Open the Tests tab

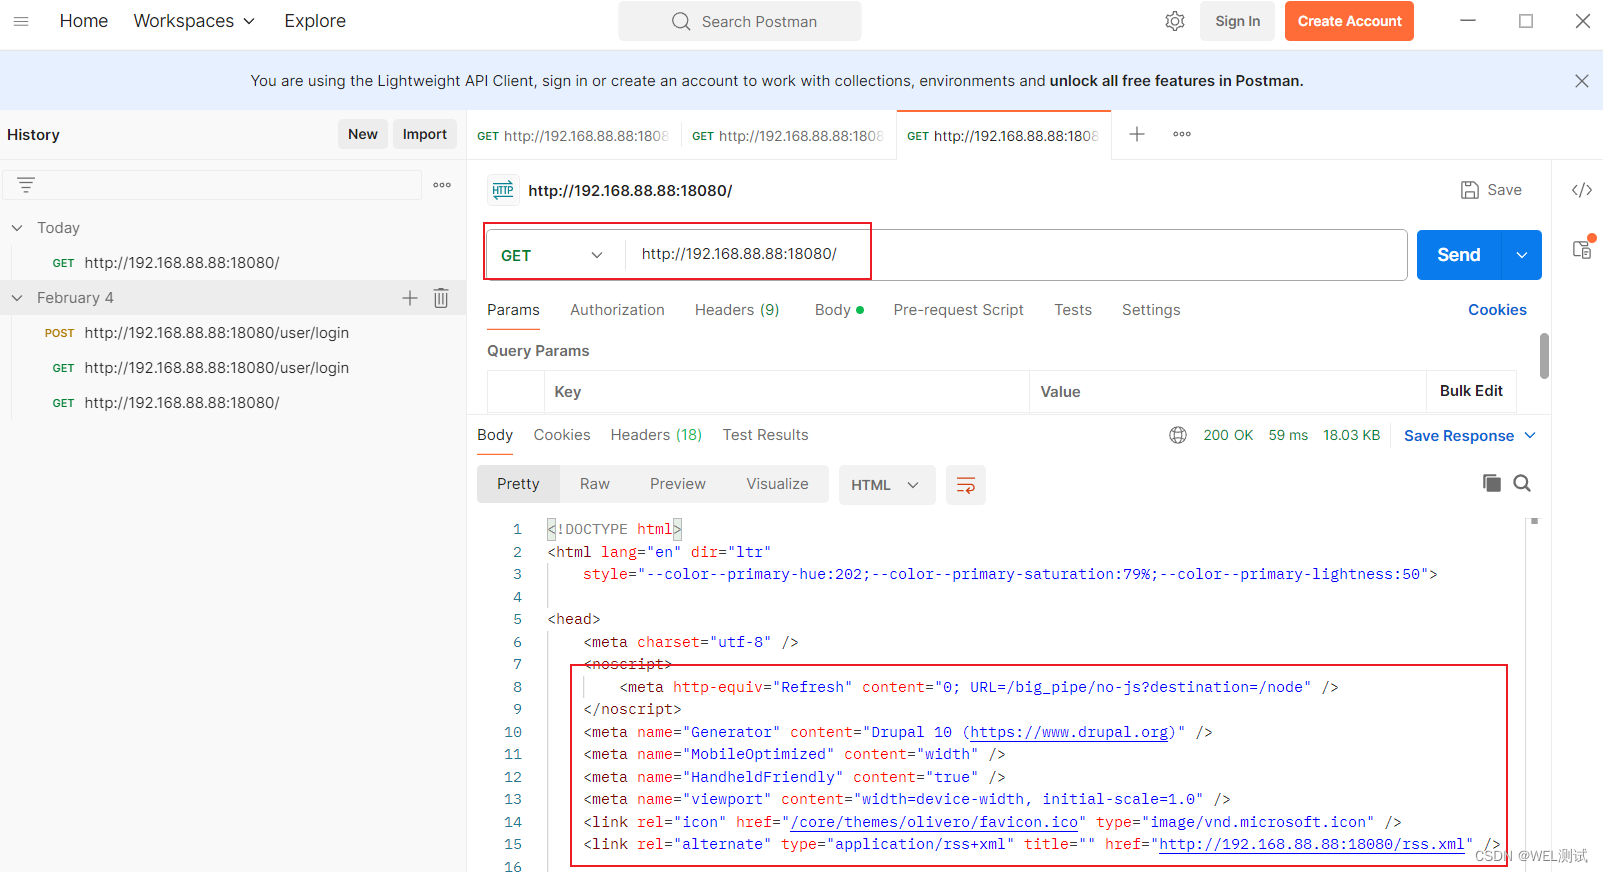coord(1073,310)
